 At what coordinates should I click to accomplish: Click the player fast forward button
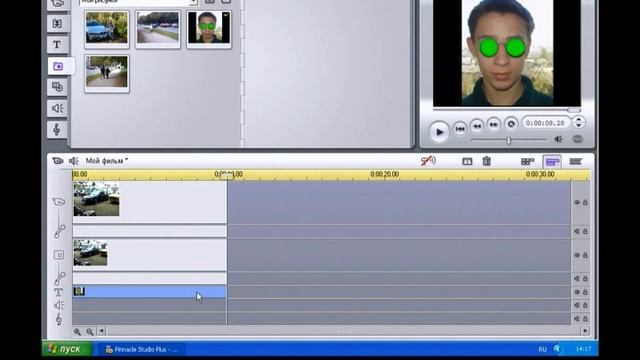(x=493, y=124)
